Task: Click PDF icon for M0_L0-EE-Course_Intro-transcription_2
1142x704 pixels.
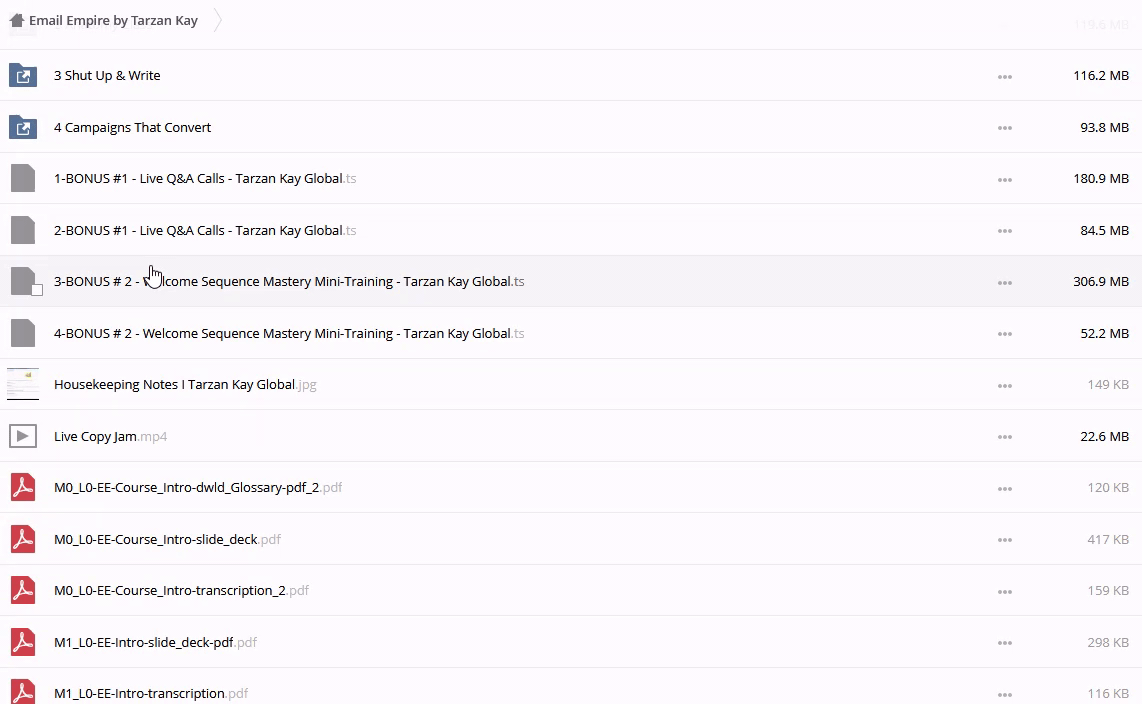Action: 22,590
